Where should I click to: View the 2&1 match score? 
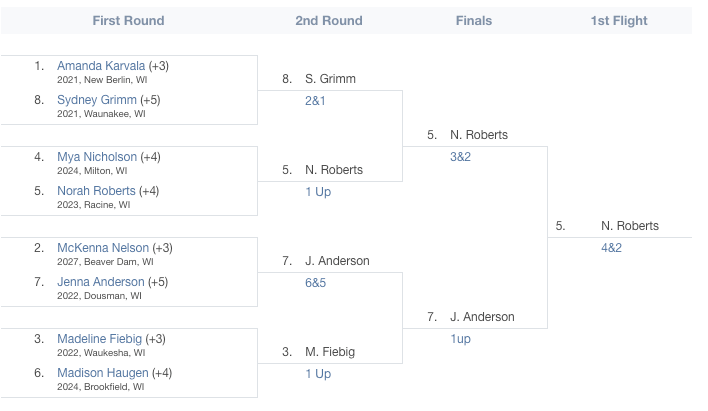[315, 101]
